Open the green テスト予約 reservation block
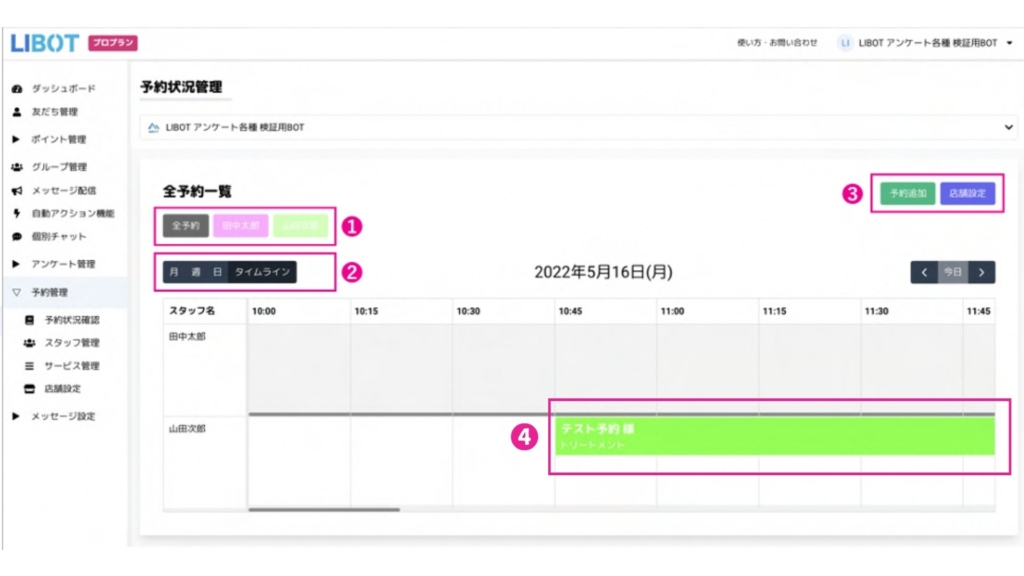 click(x=775, y=436)
